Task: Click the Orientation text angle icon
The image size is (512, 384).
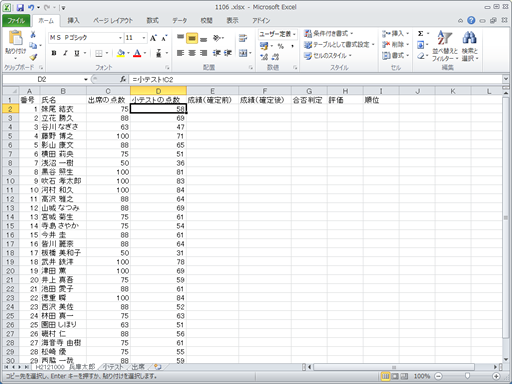Action: click(x=217, y=38)
